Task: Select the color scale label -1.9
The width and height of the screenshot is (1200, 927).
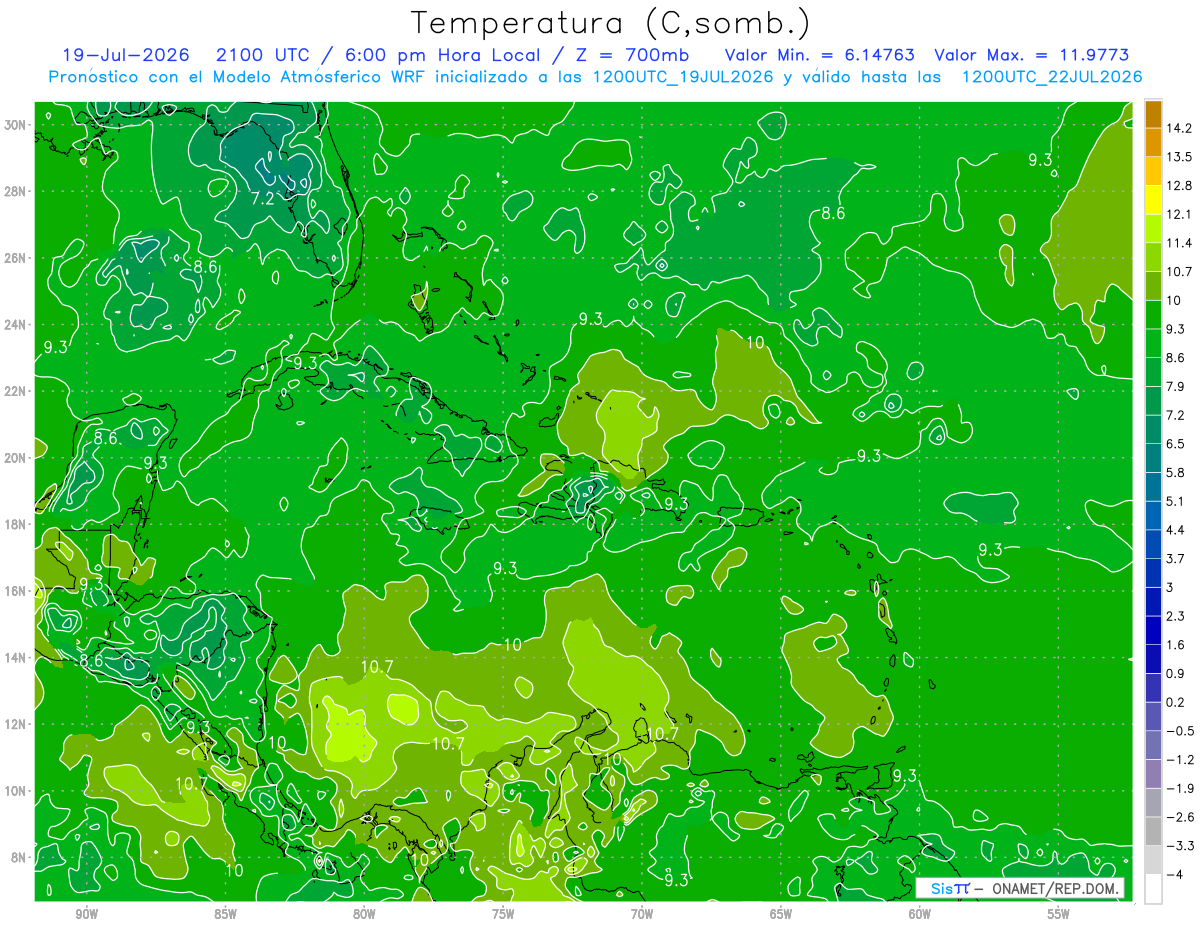Action: 1180,788
